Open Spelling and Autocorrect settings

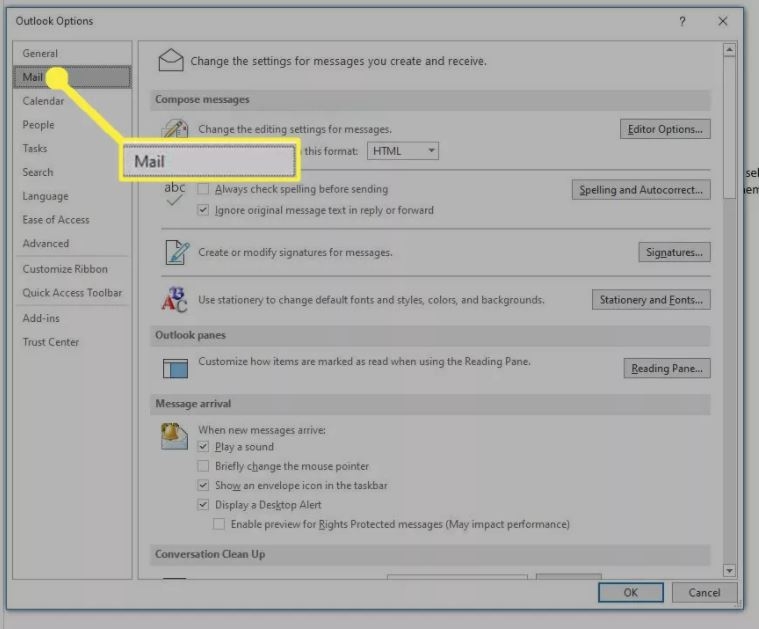[x=641, y=190]
